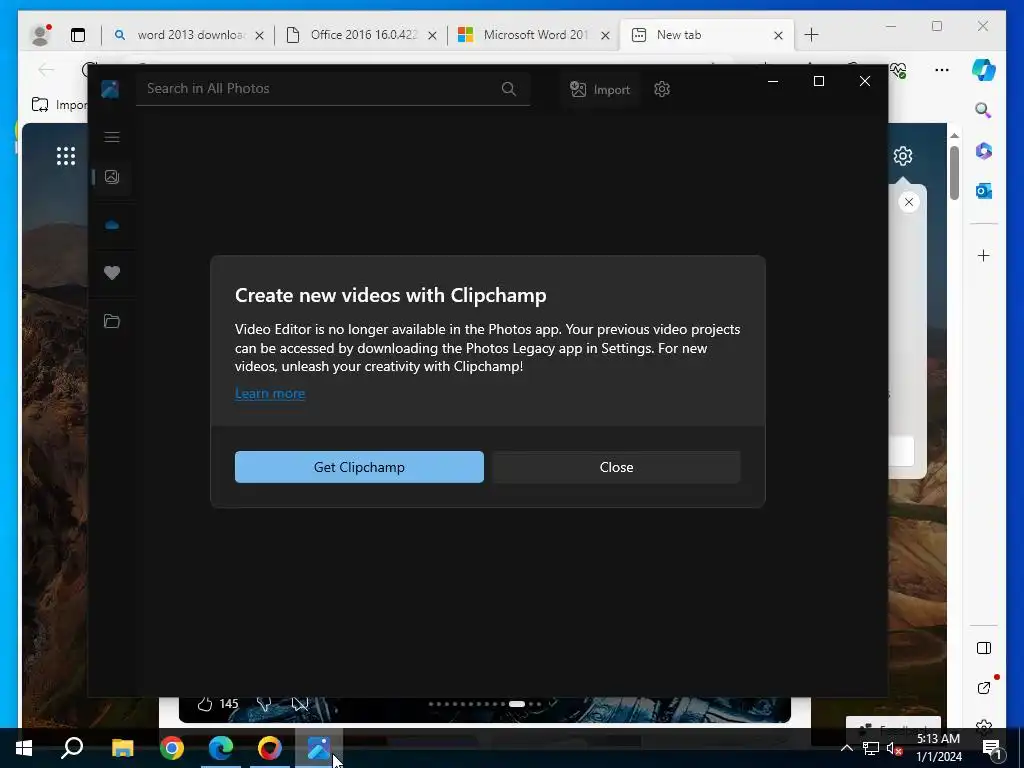
Task: Open Favorites heart sidebar icon
Action: (112, 273)
